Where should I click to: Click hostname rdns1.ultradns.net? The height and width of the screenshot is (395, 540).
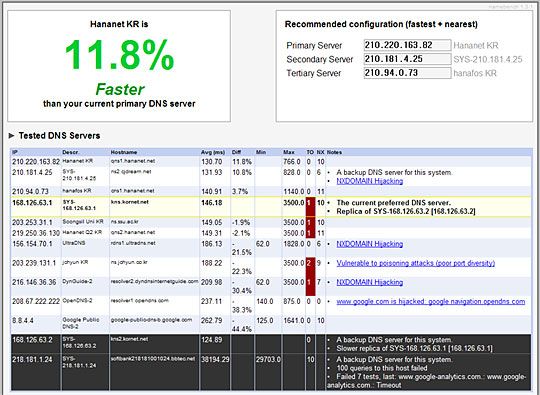point(133,243)
